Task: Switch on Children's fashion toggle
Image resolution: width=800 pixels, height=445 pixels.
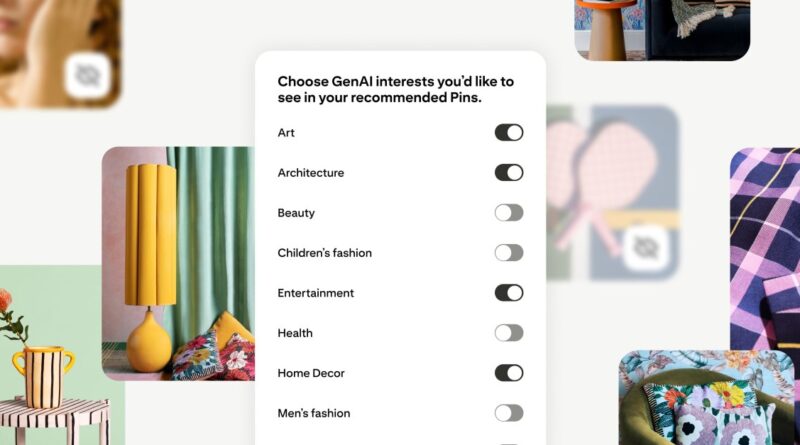Action: coord(509,253)
